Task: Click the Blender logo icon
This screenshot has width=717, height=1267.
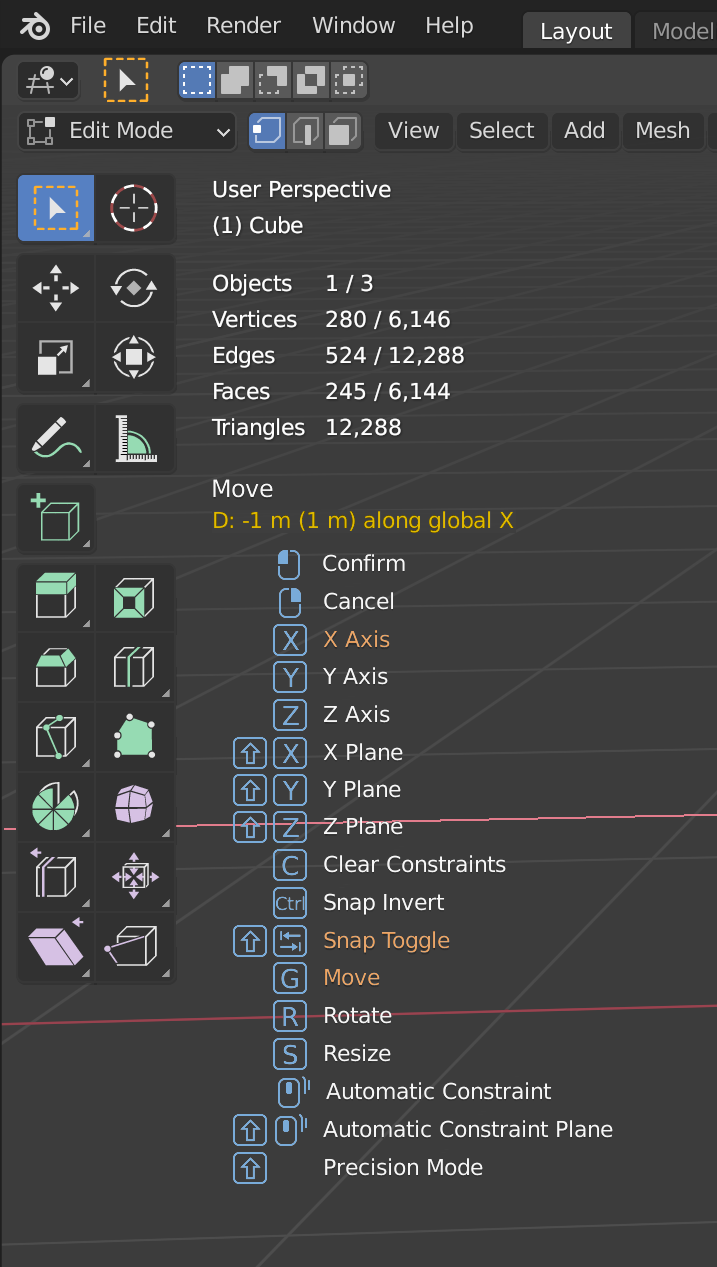Action: pos(35,27)
